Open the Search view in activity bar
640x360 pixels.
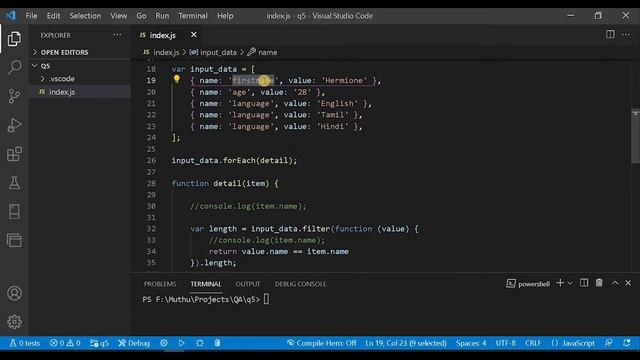click(14, 67)
